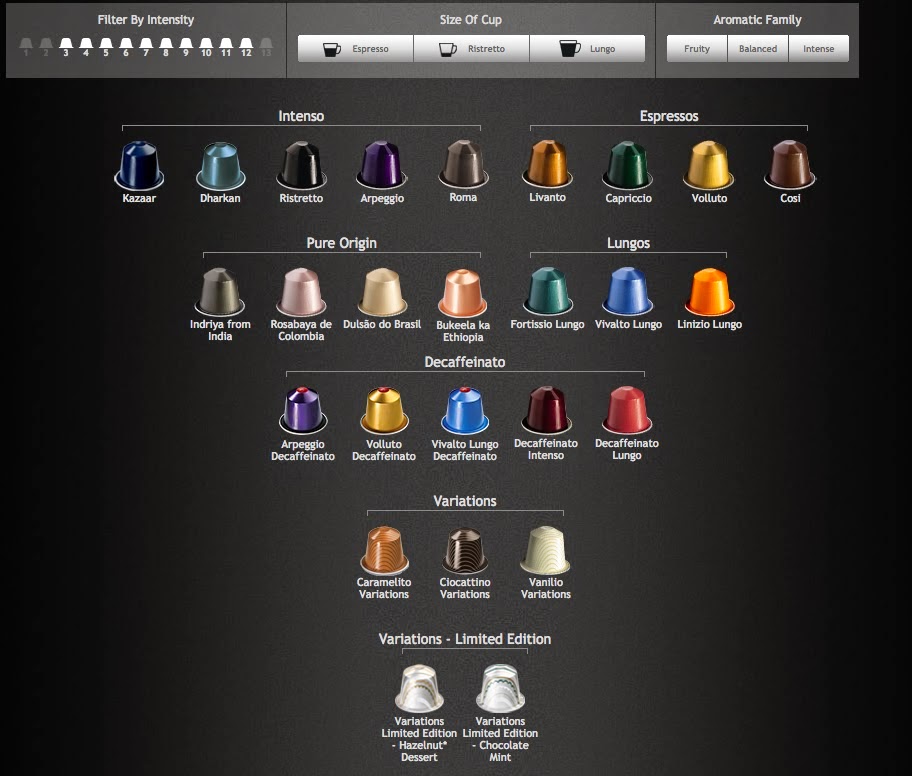Choose the Fortissio Lungo capsule
Viewport: 912px width, 776px height.
(547, 291)
